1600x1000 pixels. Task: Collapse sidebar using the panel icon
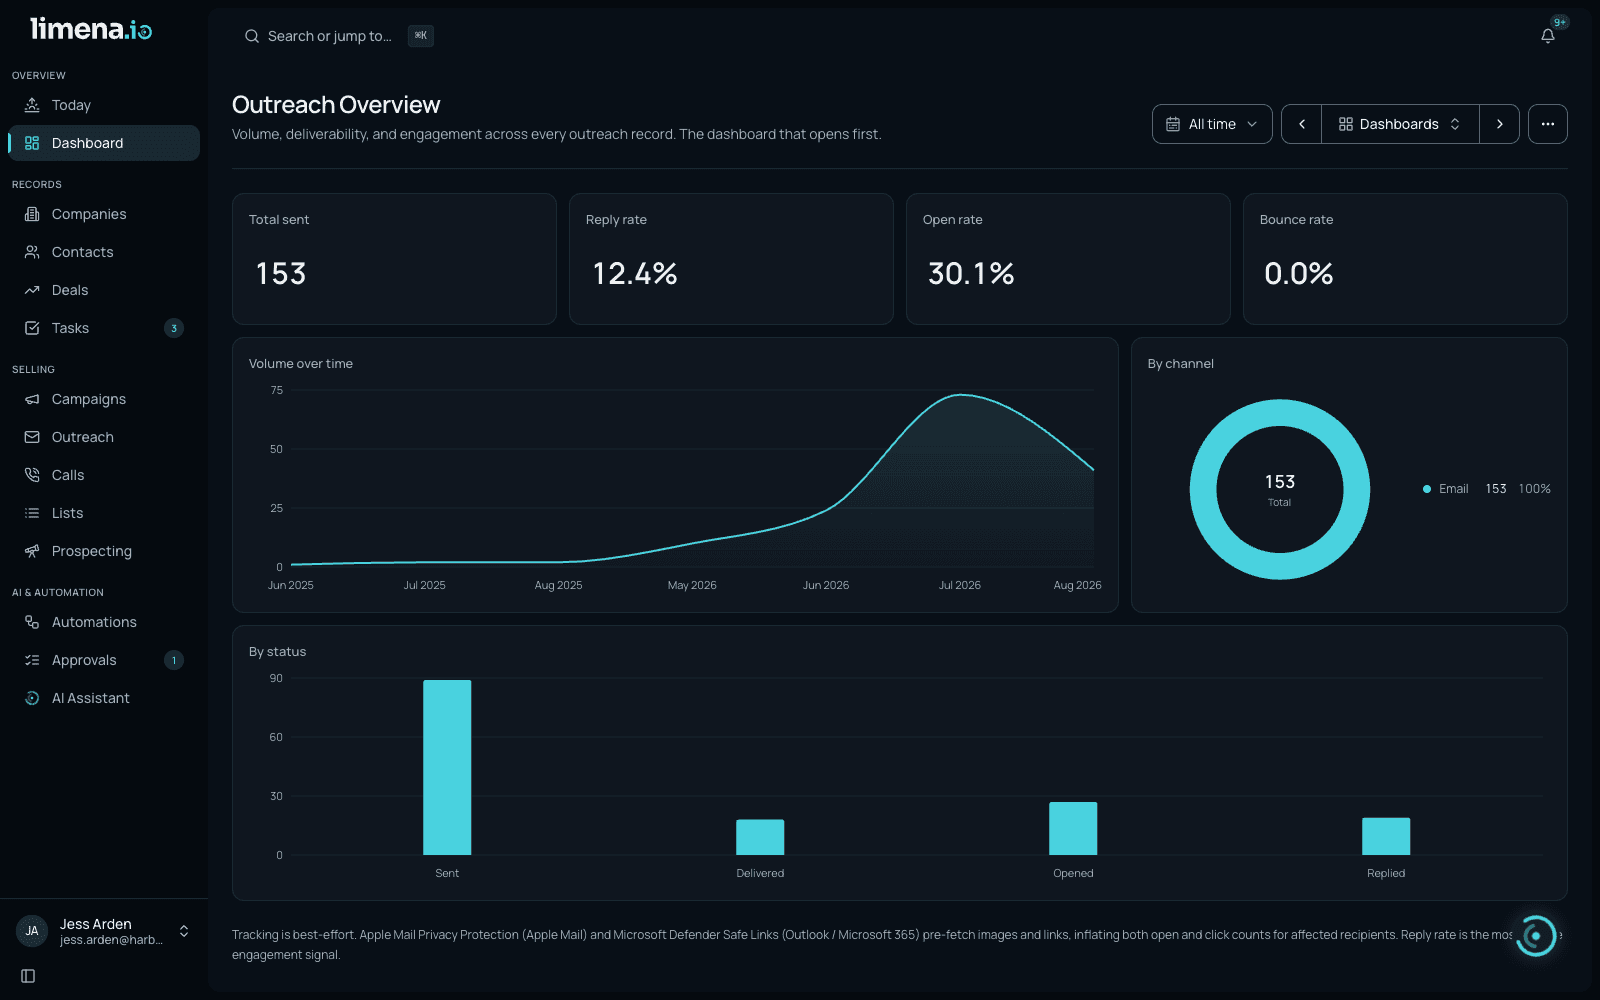click(28, 976)
